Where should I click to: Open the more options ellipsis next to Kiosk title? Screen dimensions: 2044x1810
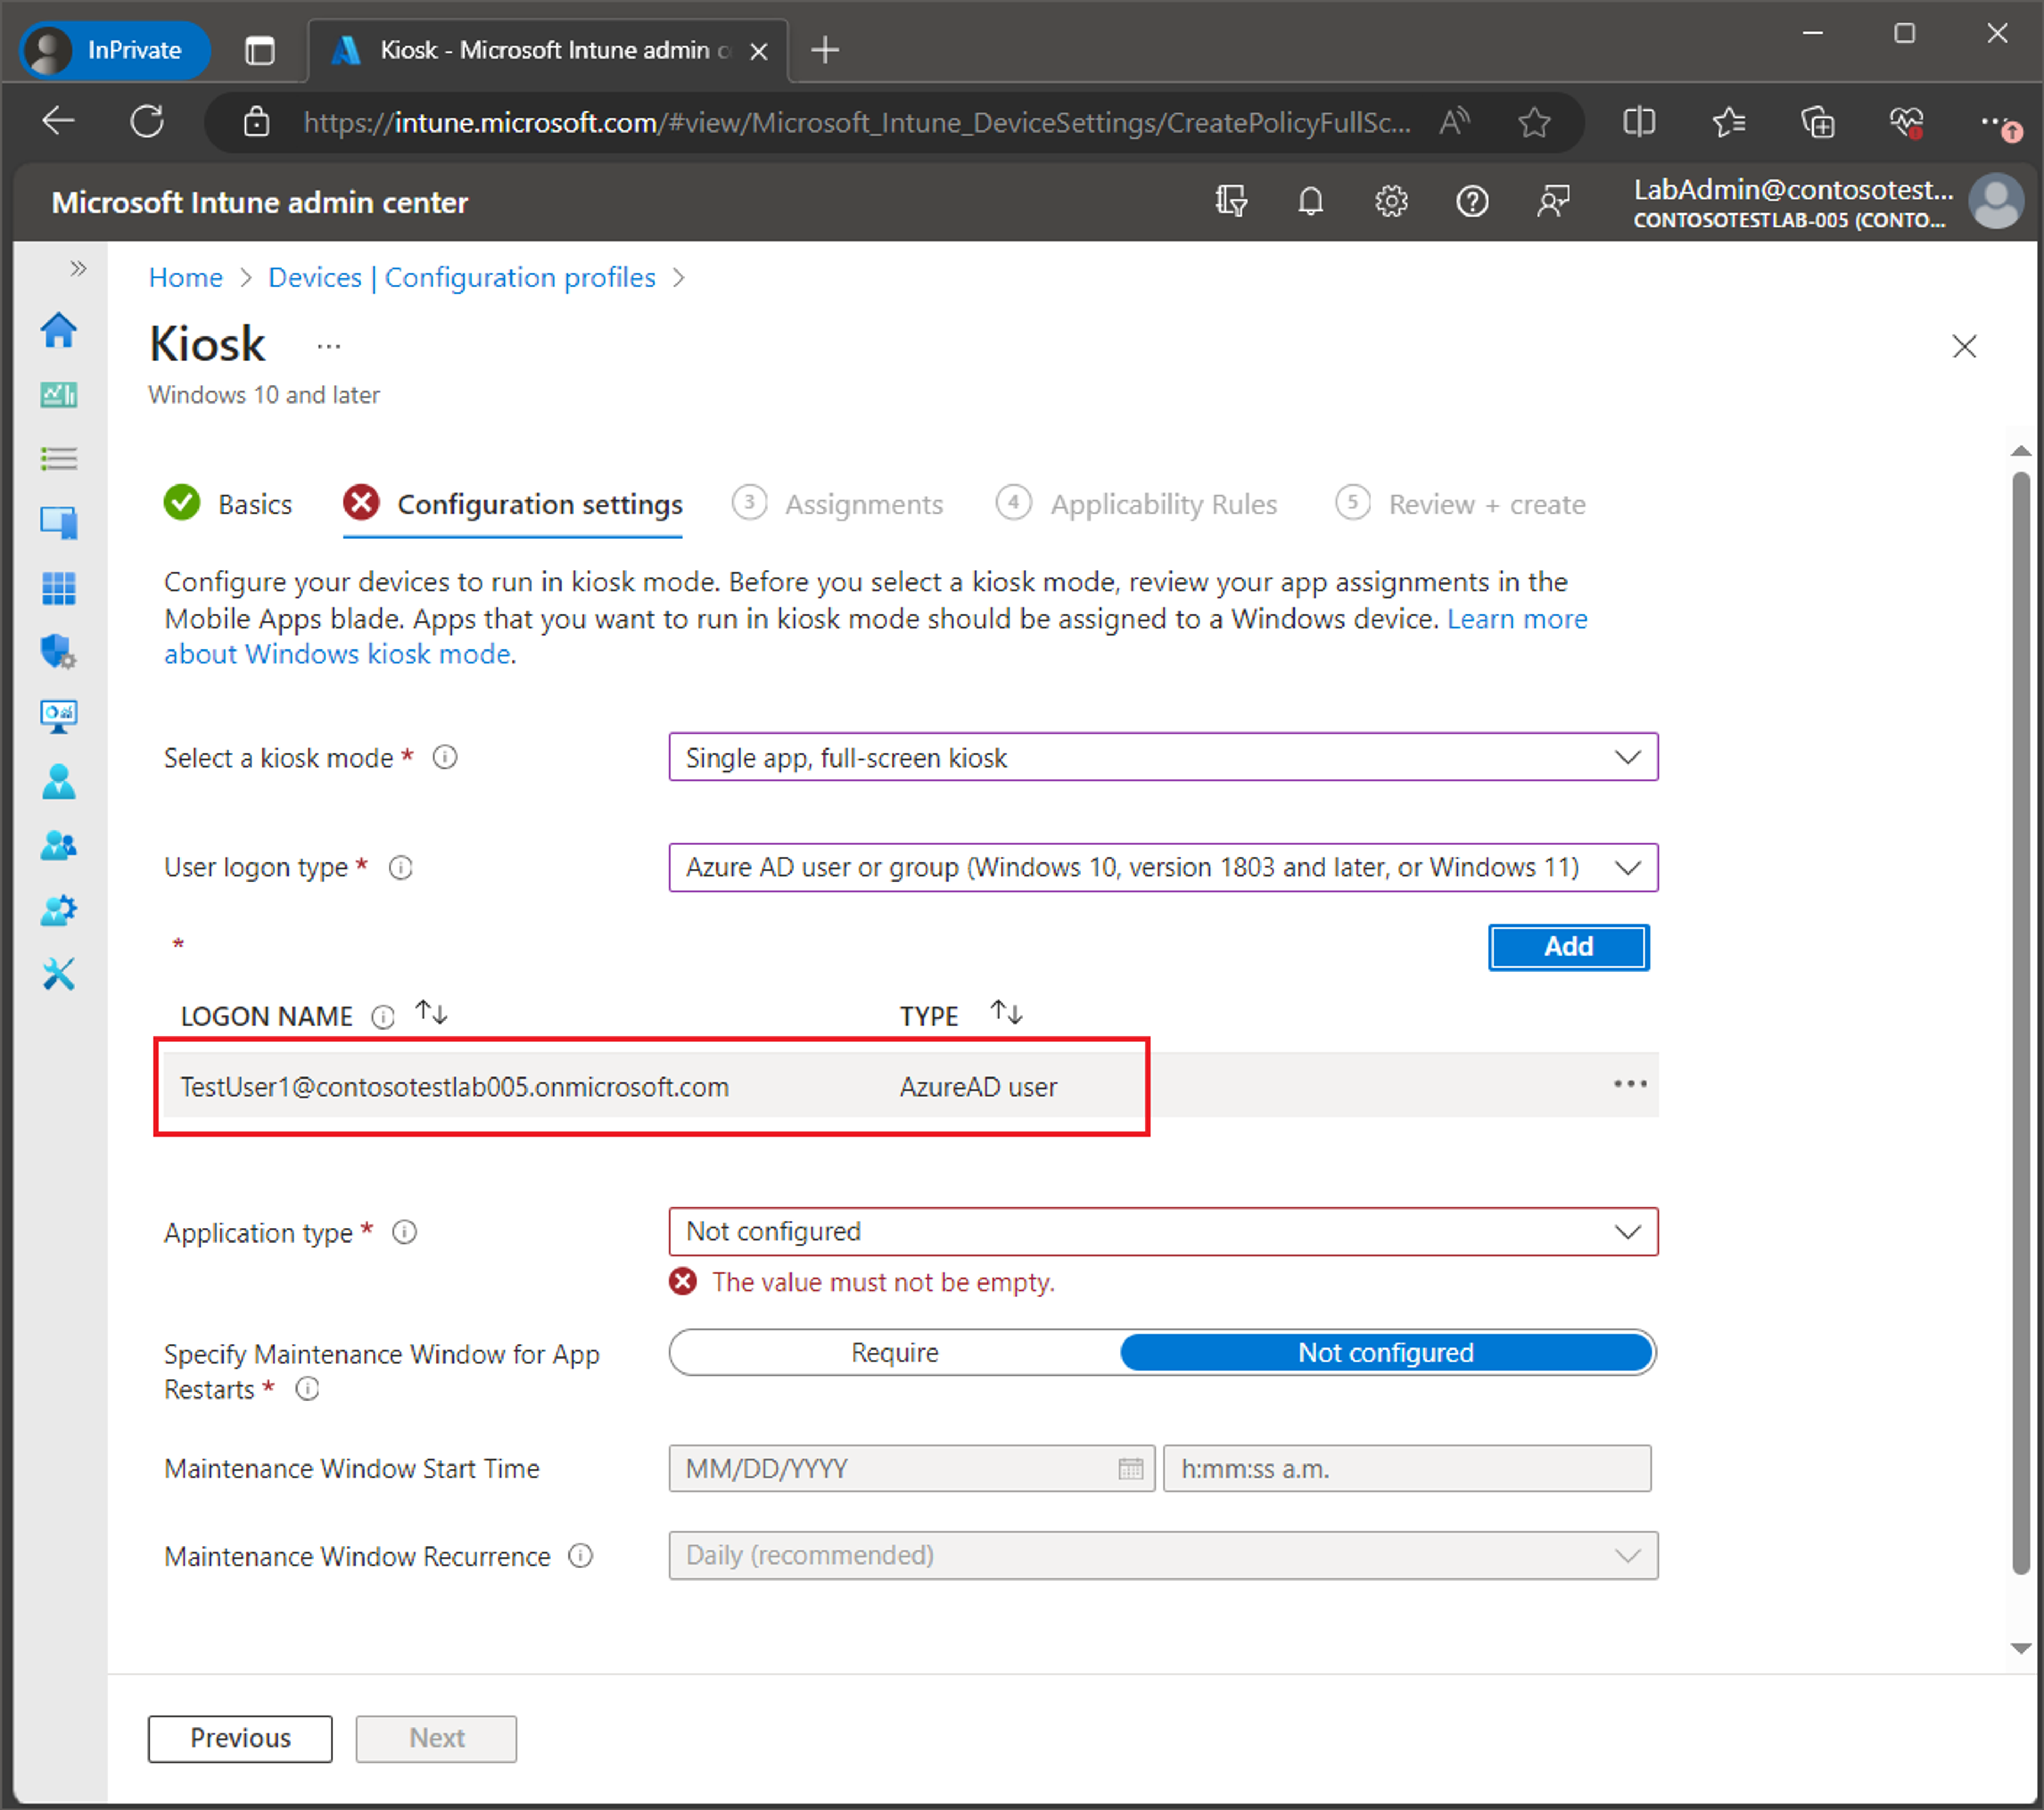point(328,347)
